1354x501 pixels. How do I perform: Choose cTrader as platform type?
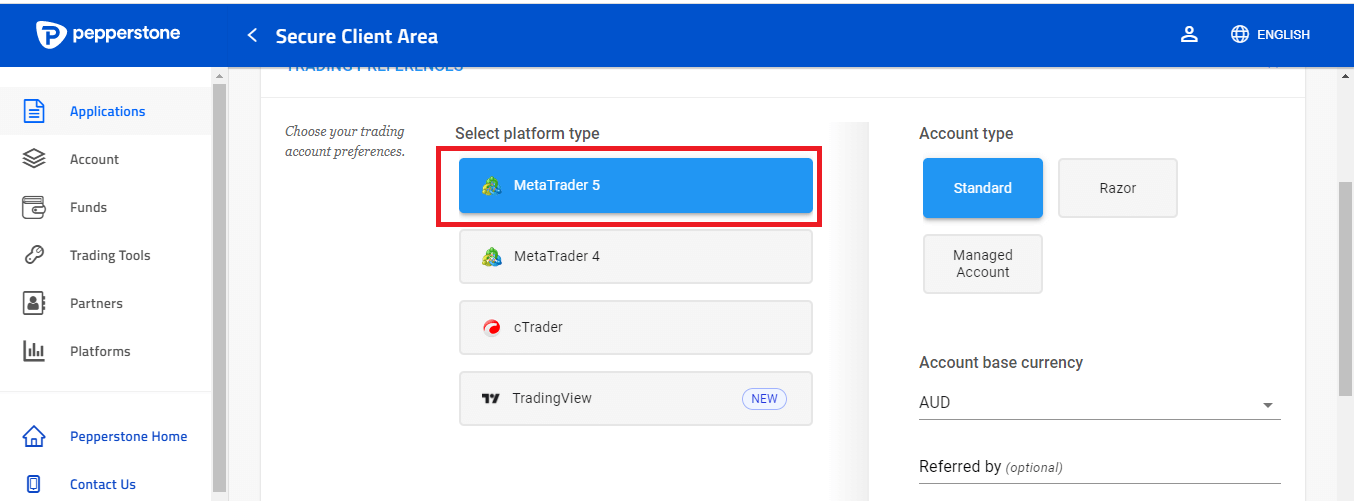click(636, 327)
